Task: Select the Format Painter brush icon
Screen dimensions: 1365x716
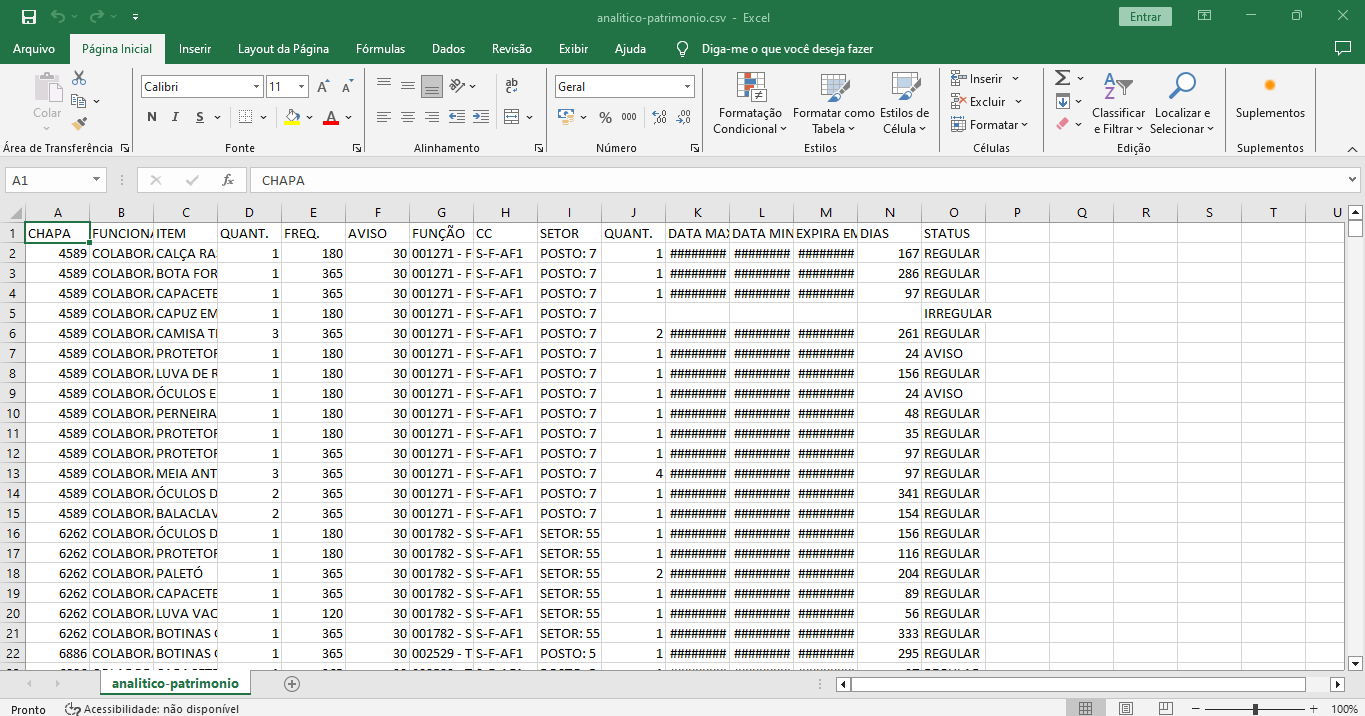Action: point(79,124)
